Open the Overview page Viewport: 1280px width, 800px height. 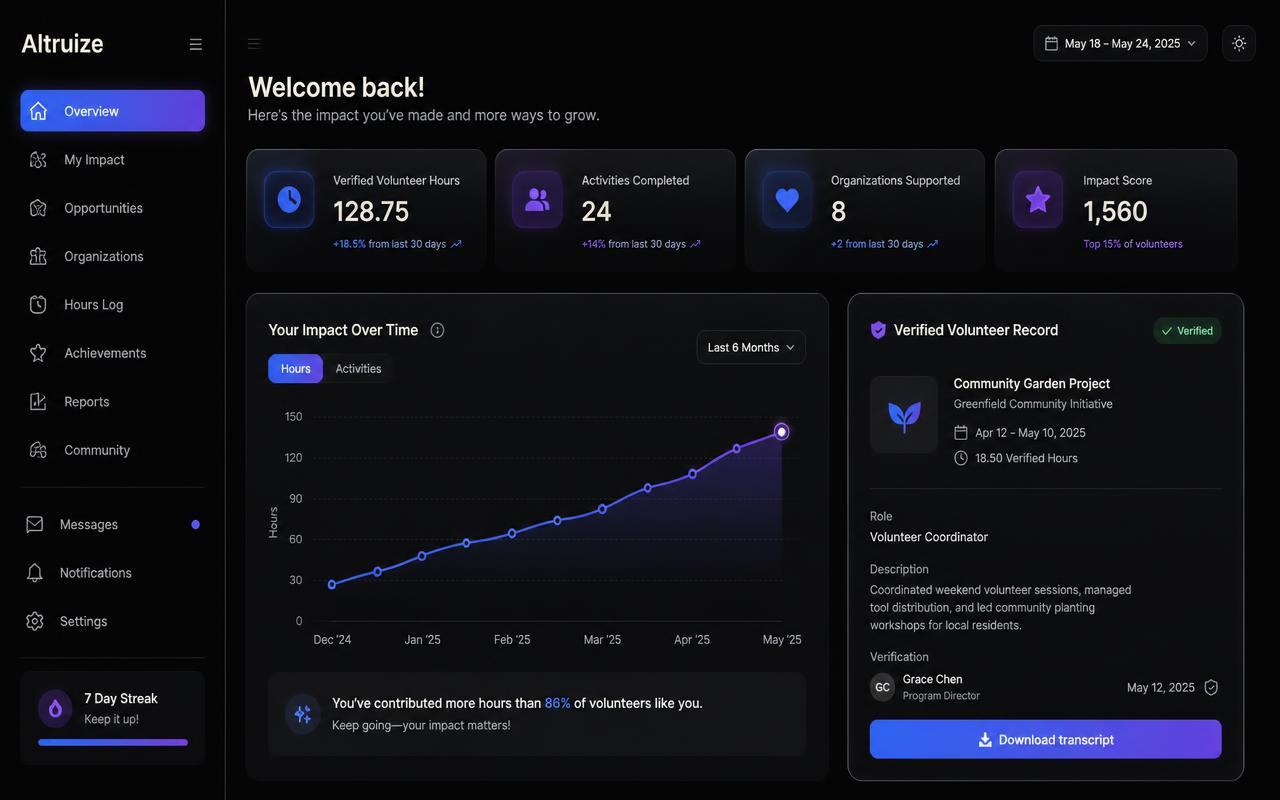click(x=113, y=111)
